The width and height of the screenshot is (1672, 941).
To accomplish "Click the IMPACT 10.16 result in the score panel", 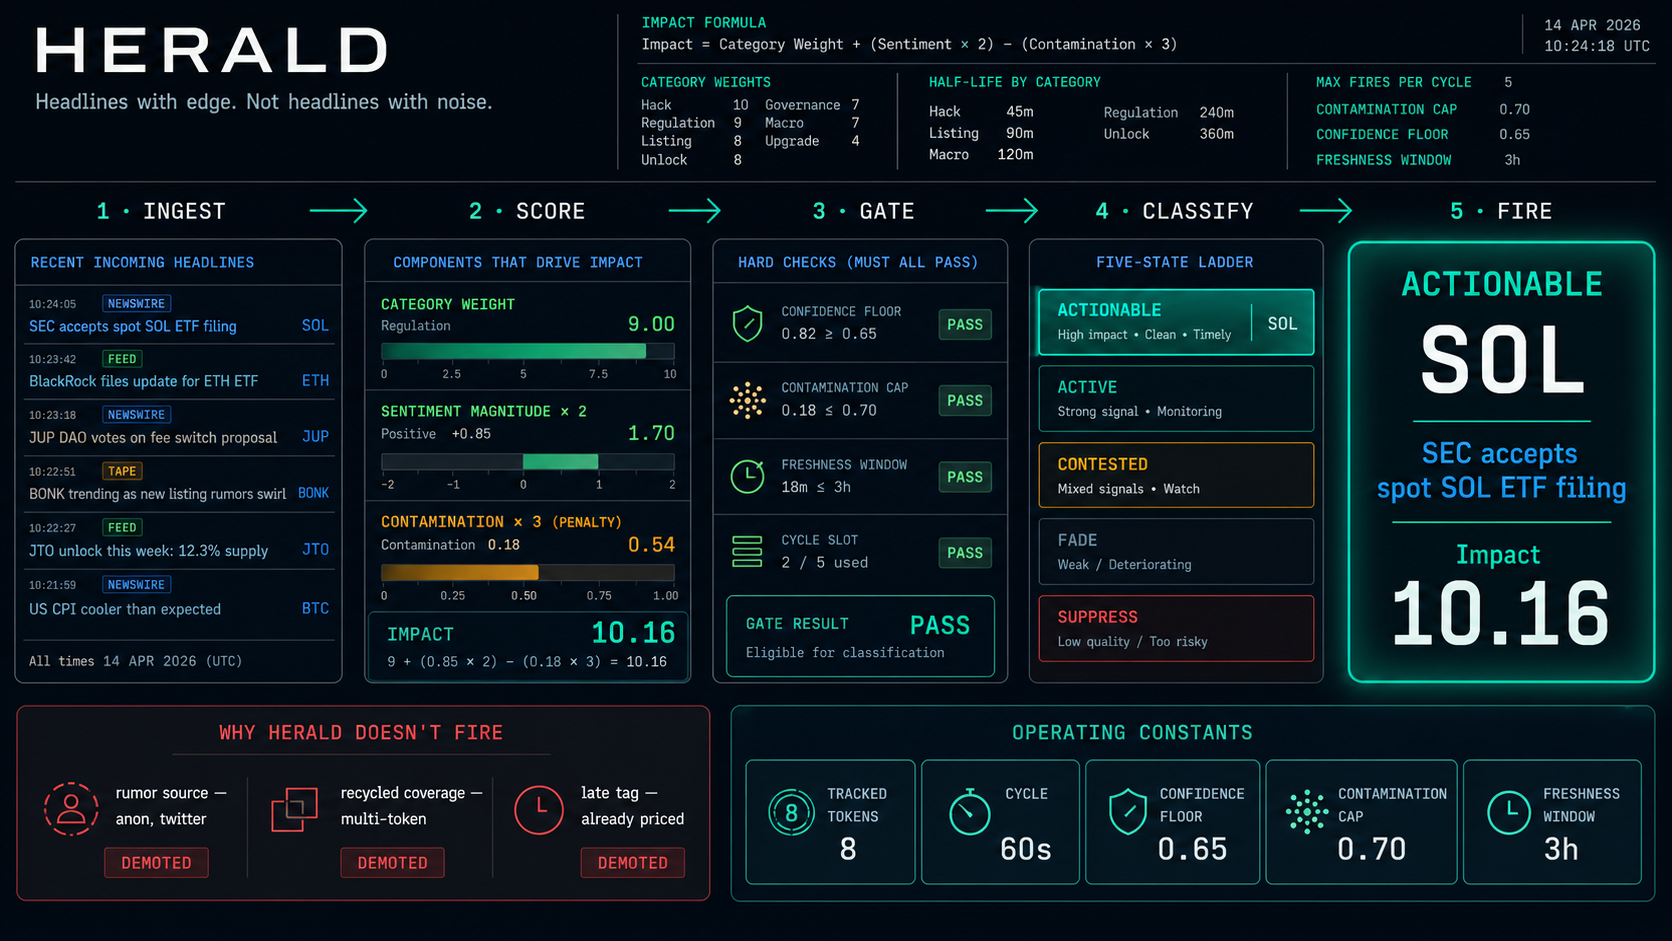I will click(527, 646).
